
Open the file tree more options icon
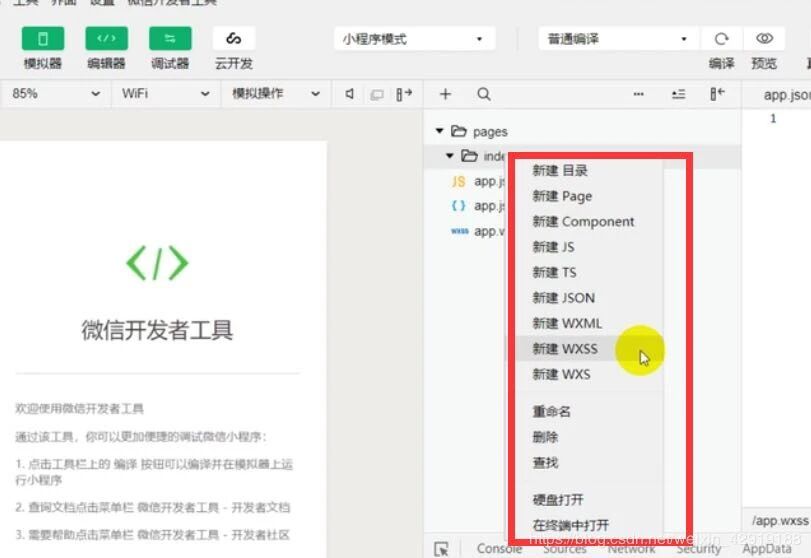(639, 94)
